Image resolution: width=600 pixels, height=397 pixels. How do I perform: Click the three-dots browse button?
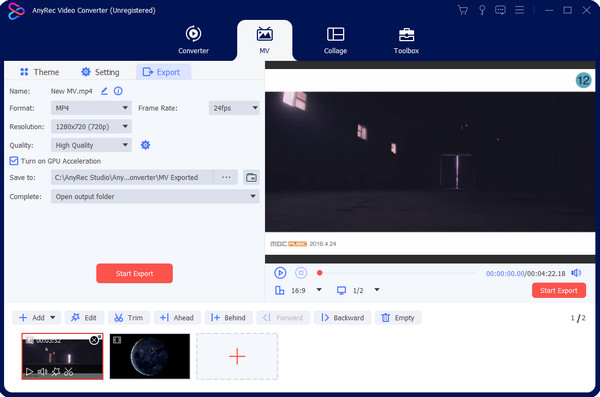(226, 177)
